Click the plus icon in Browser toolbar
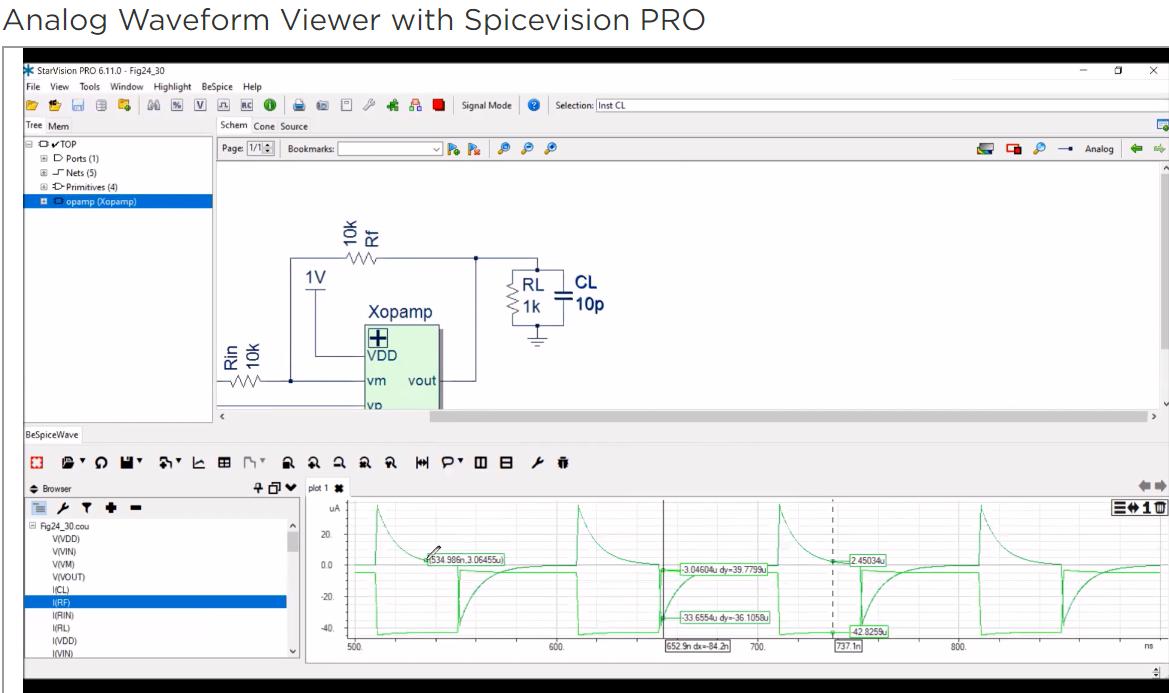This screenshot has height=693, width=1169. click(111, 507)
